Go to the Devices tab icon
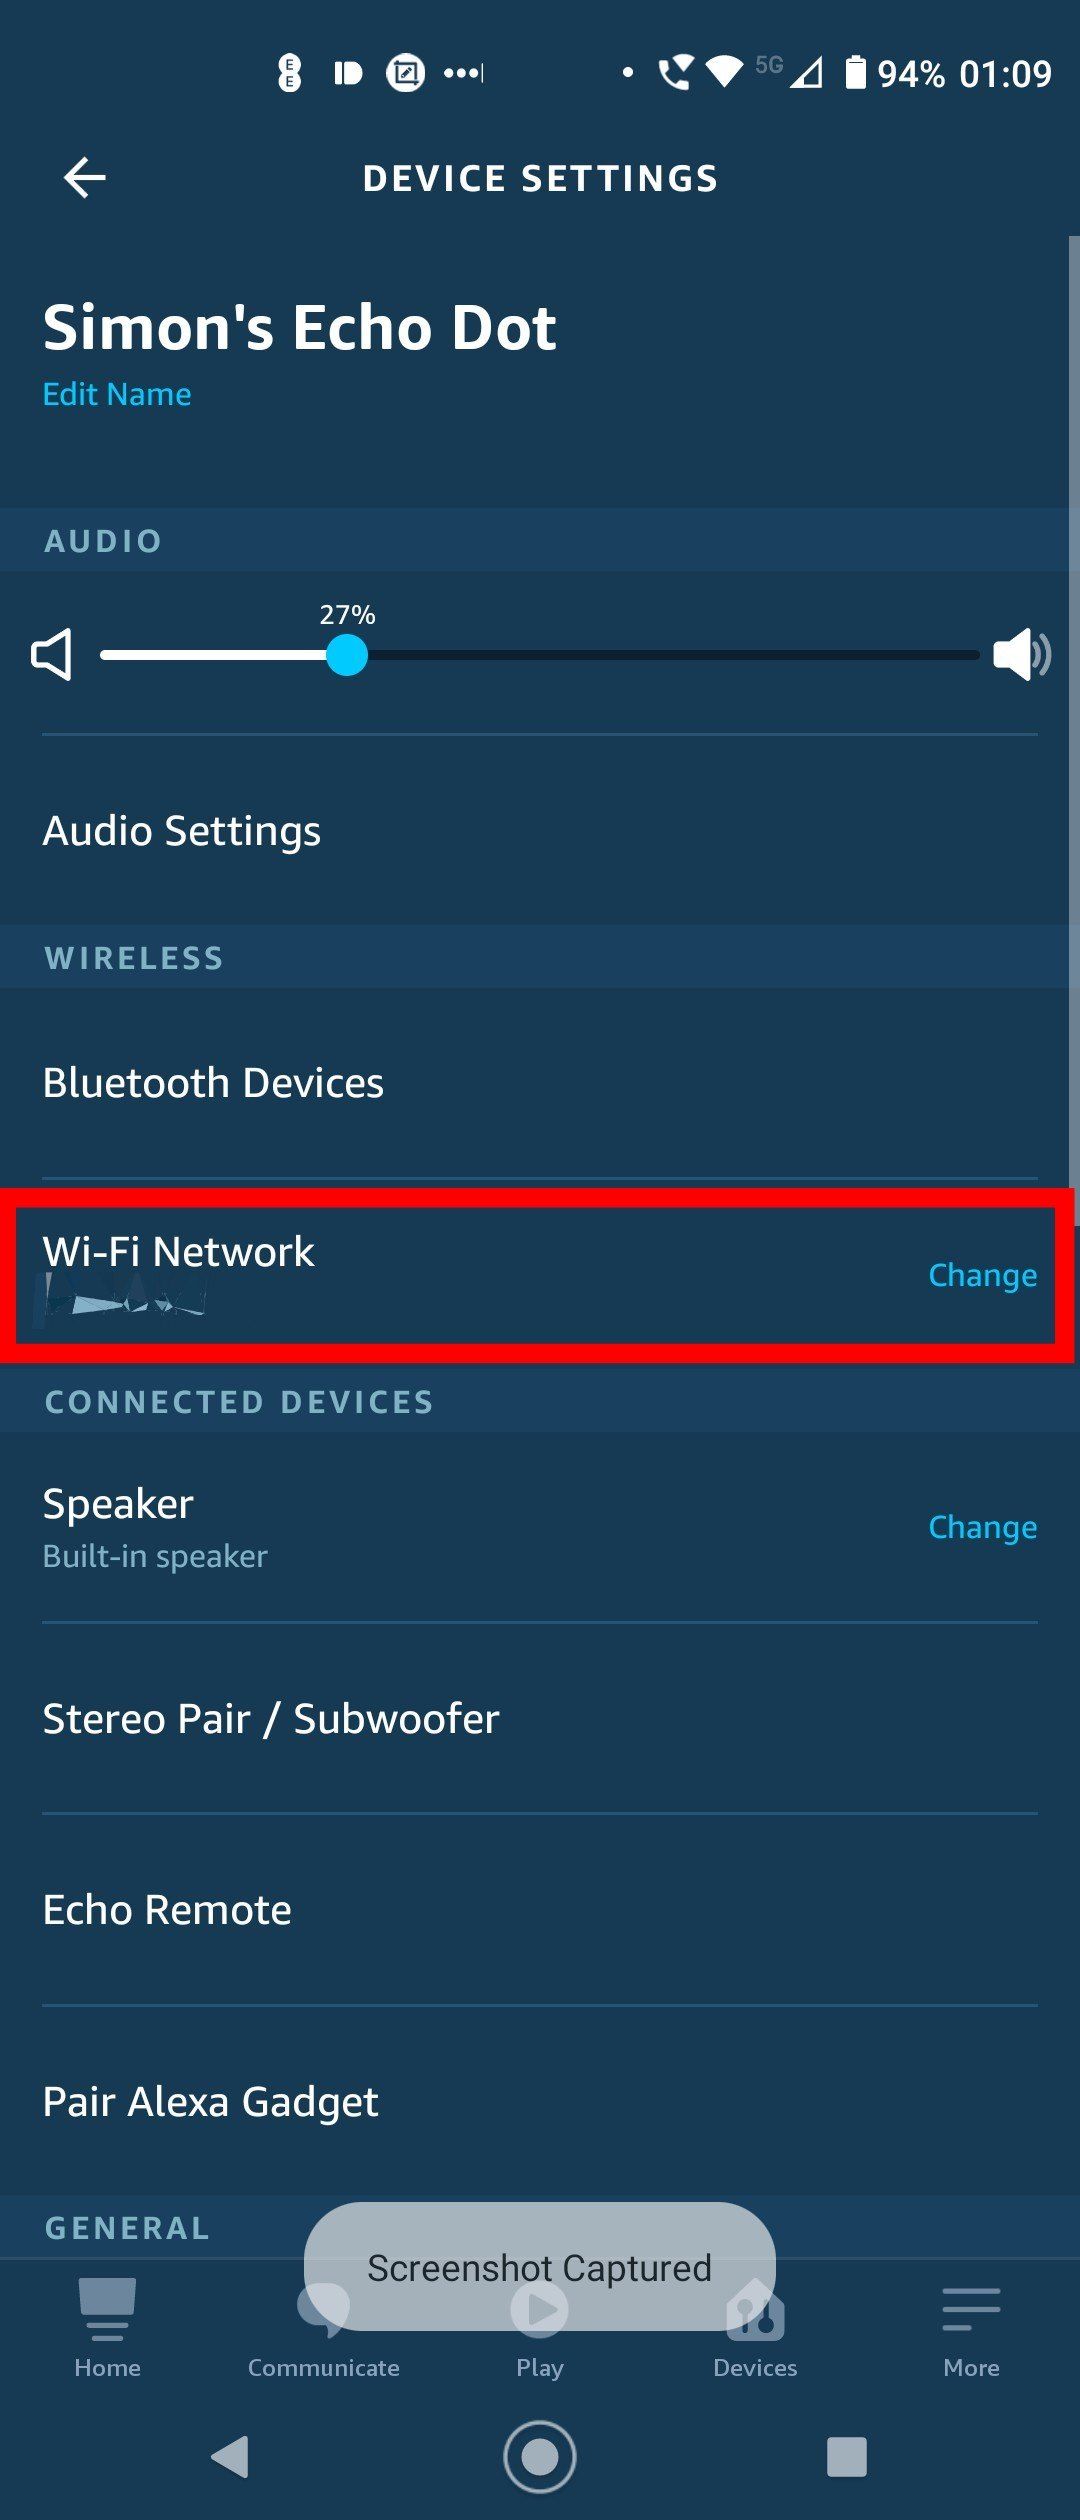 coord(755,2312)
